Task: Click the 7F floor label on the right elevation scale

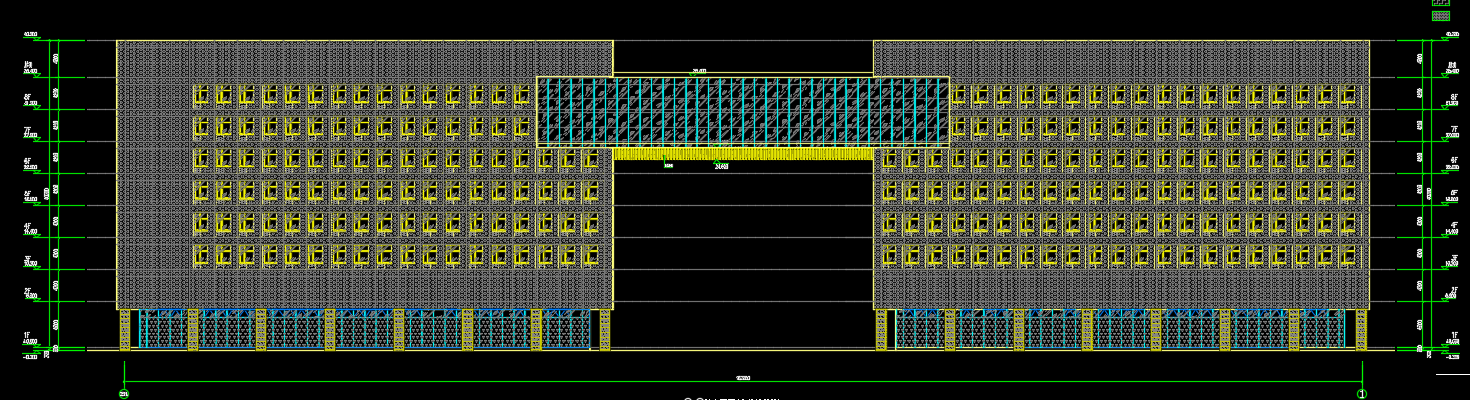Action: point(1453,129)
